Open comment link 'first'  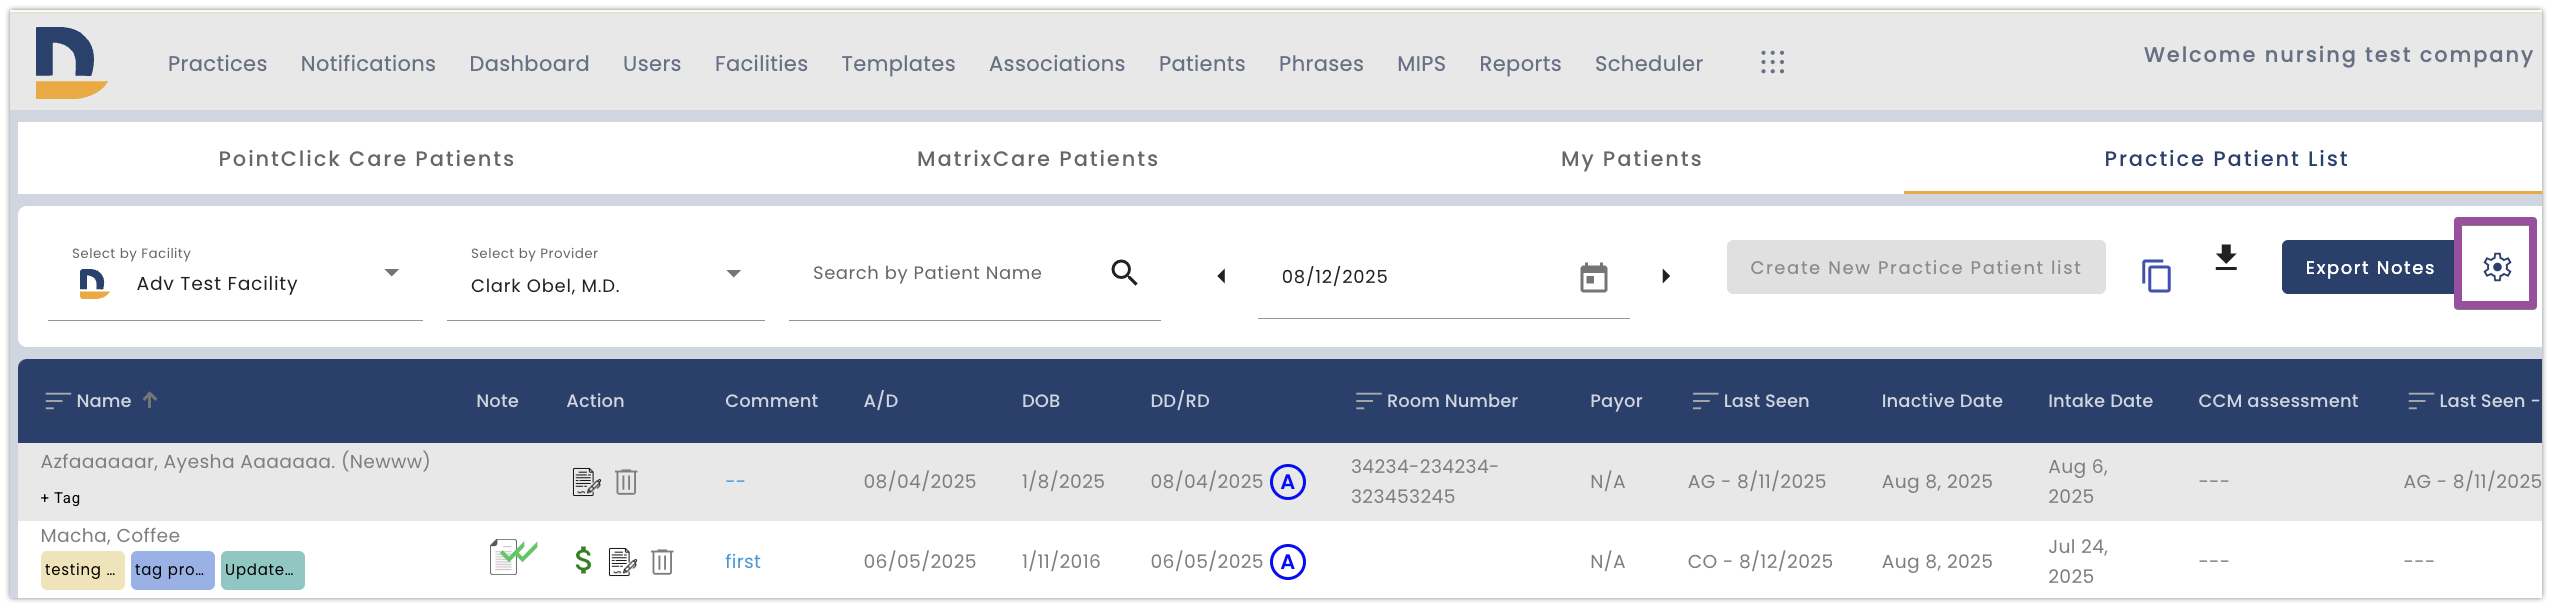(x=742, y=562)
